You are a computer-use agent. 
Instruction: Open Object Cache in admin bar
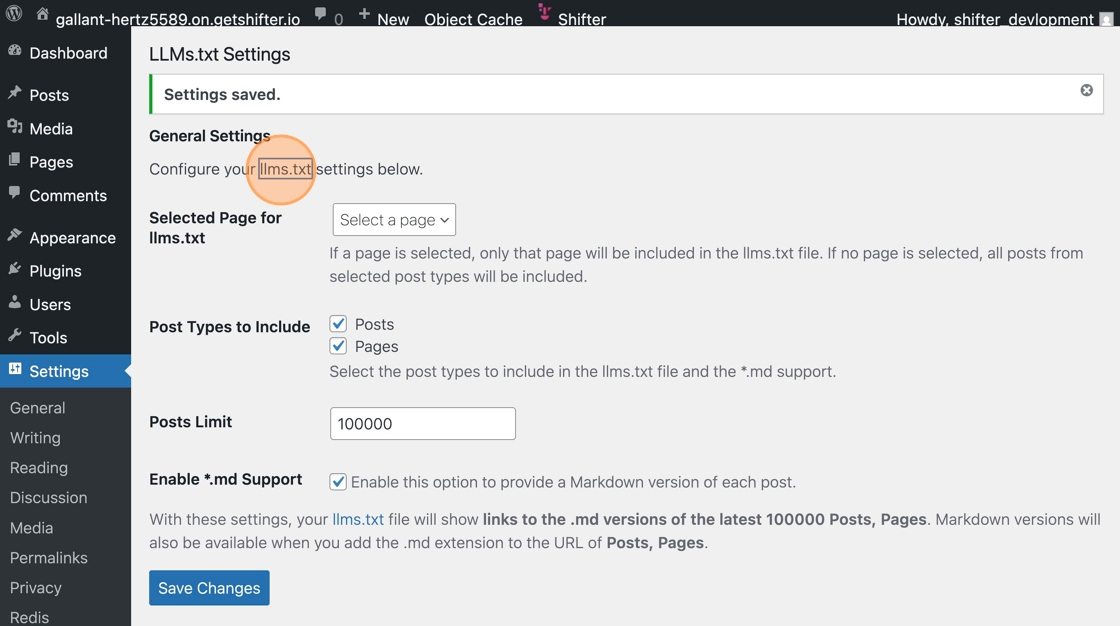(473, 19)
